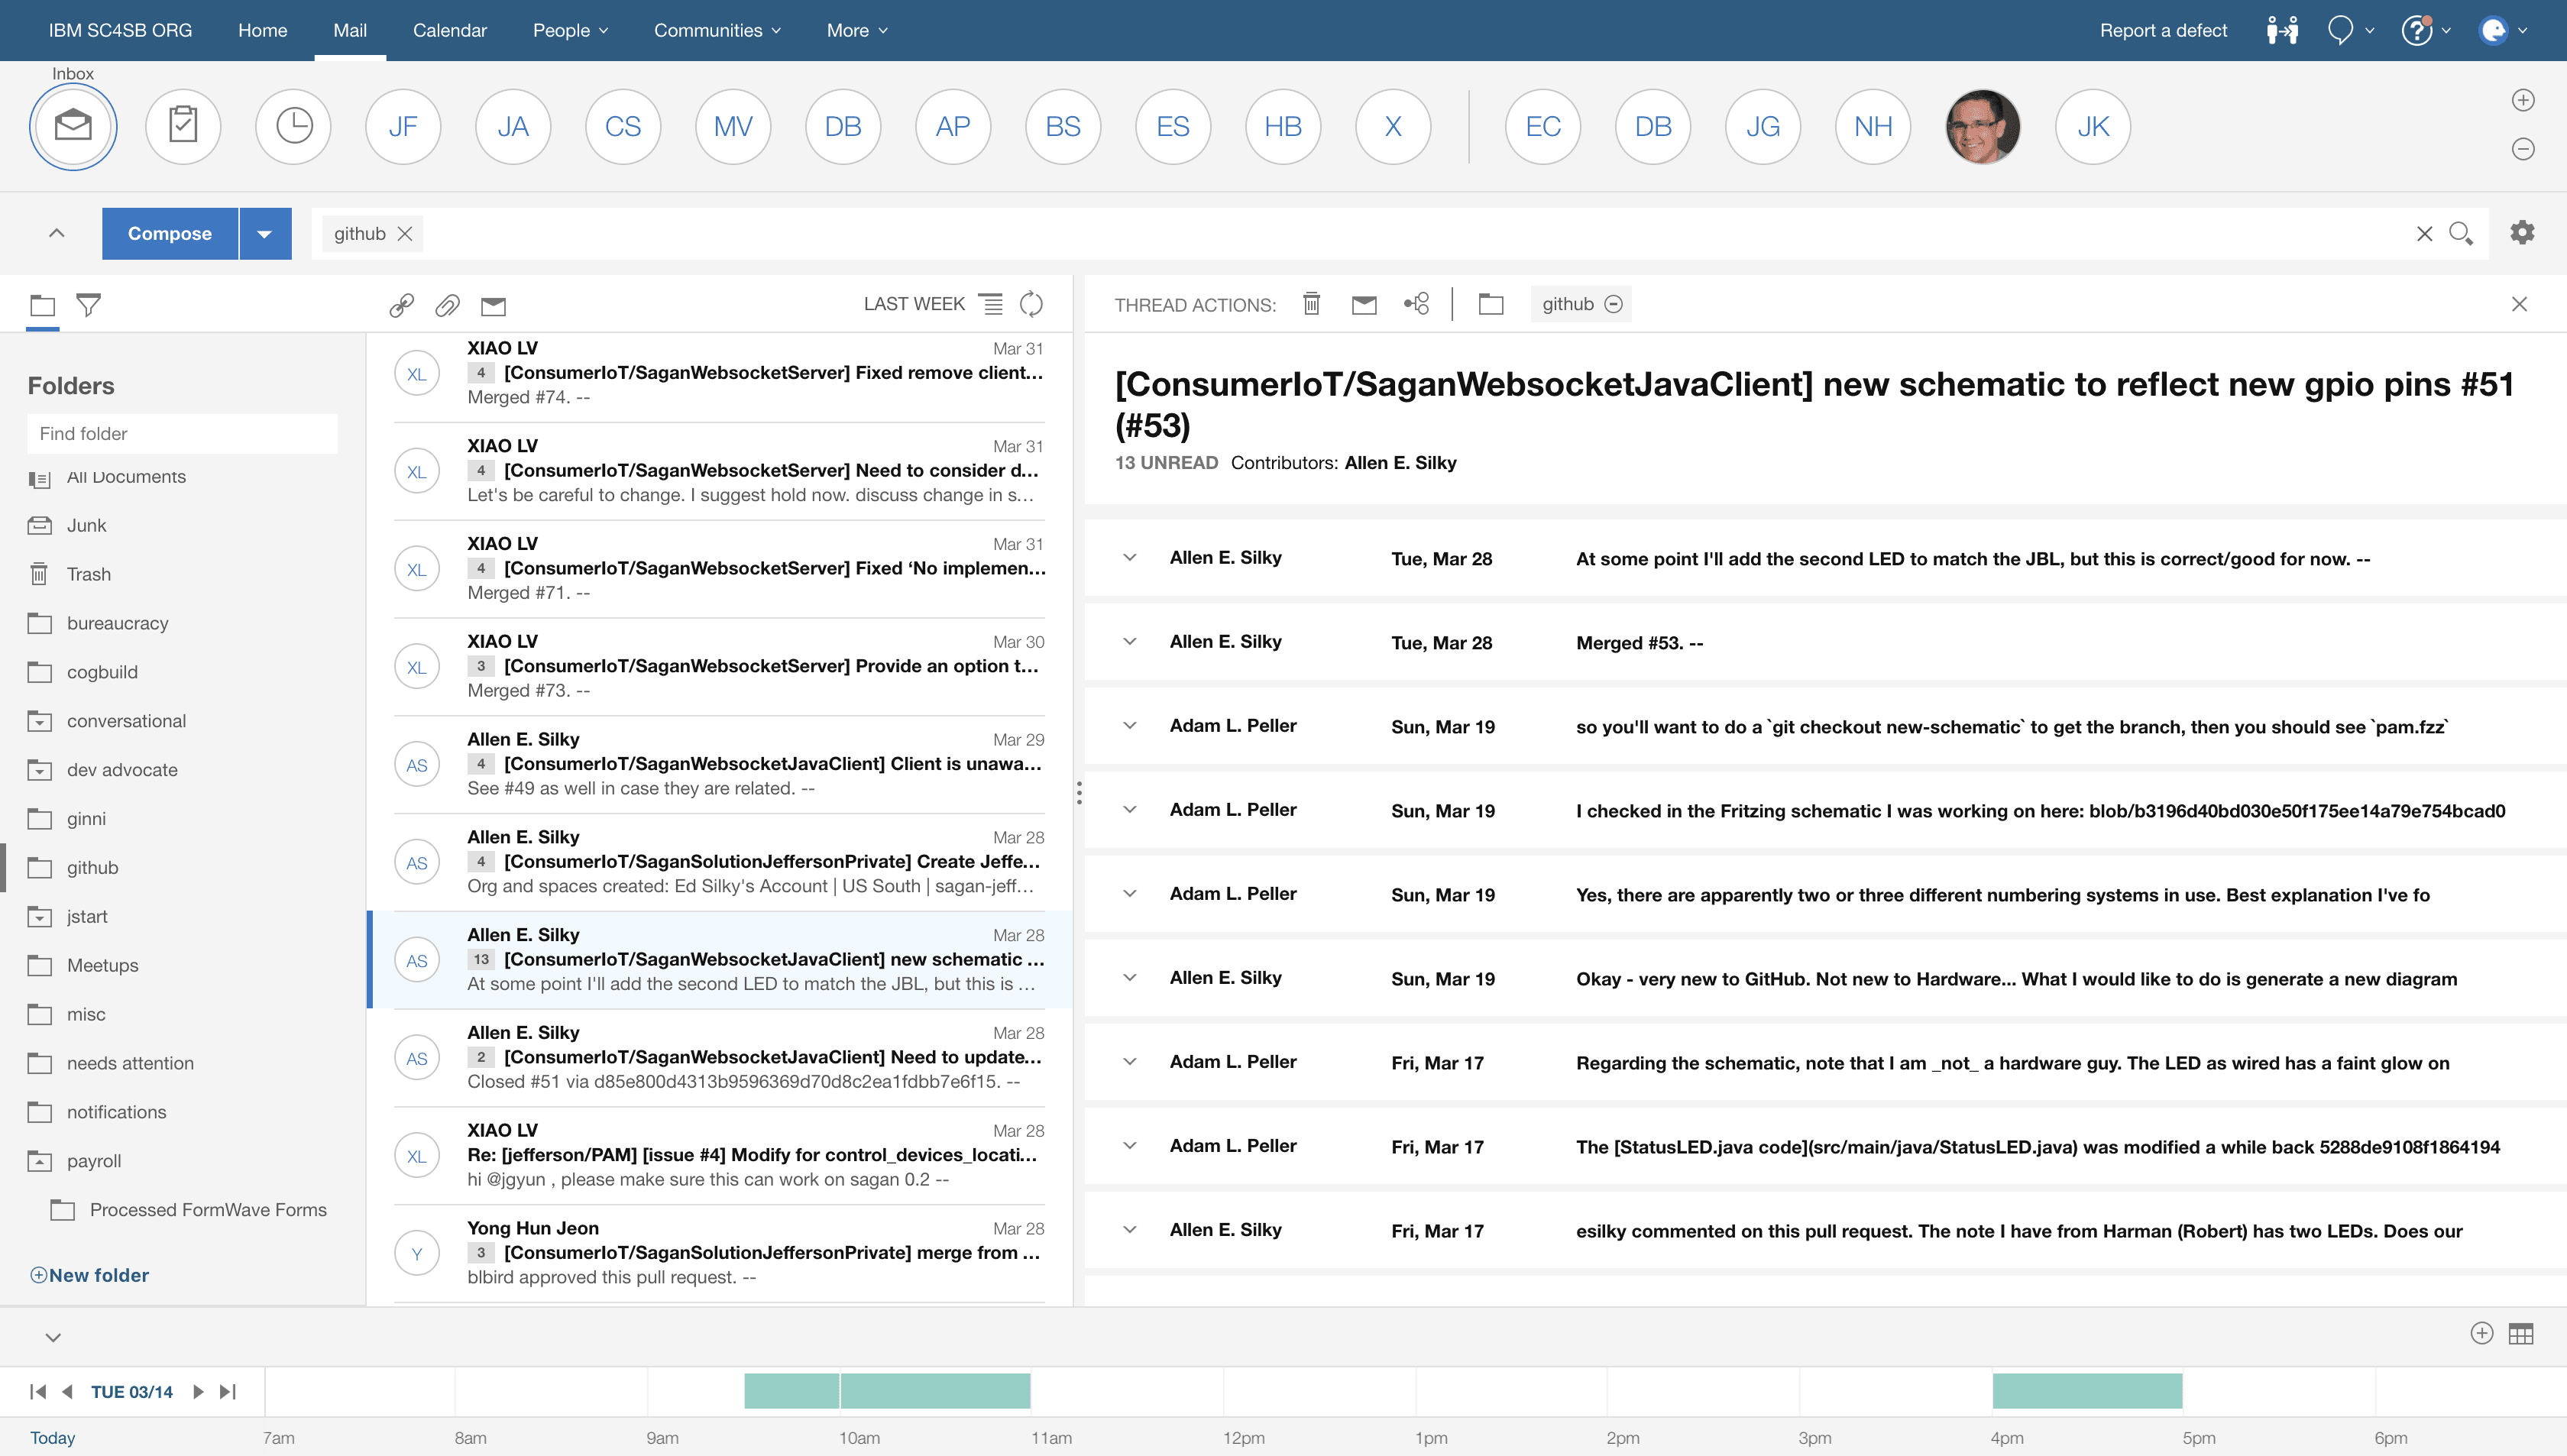Click the add contact plus icon
This screenshot has height=1456, width=2567.
(x=2523, y=100)
